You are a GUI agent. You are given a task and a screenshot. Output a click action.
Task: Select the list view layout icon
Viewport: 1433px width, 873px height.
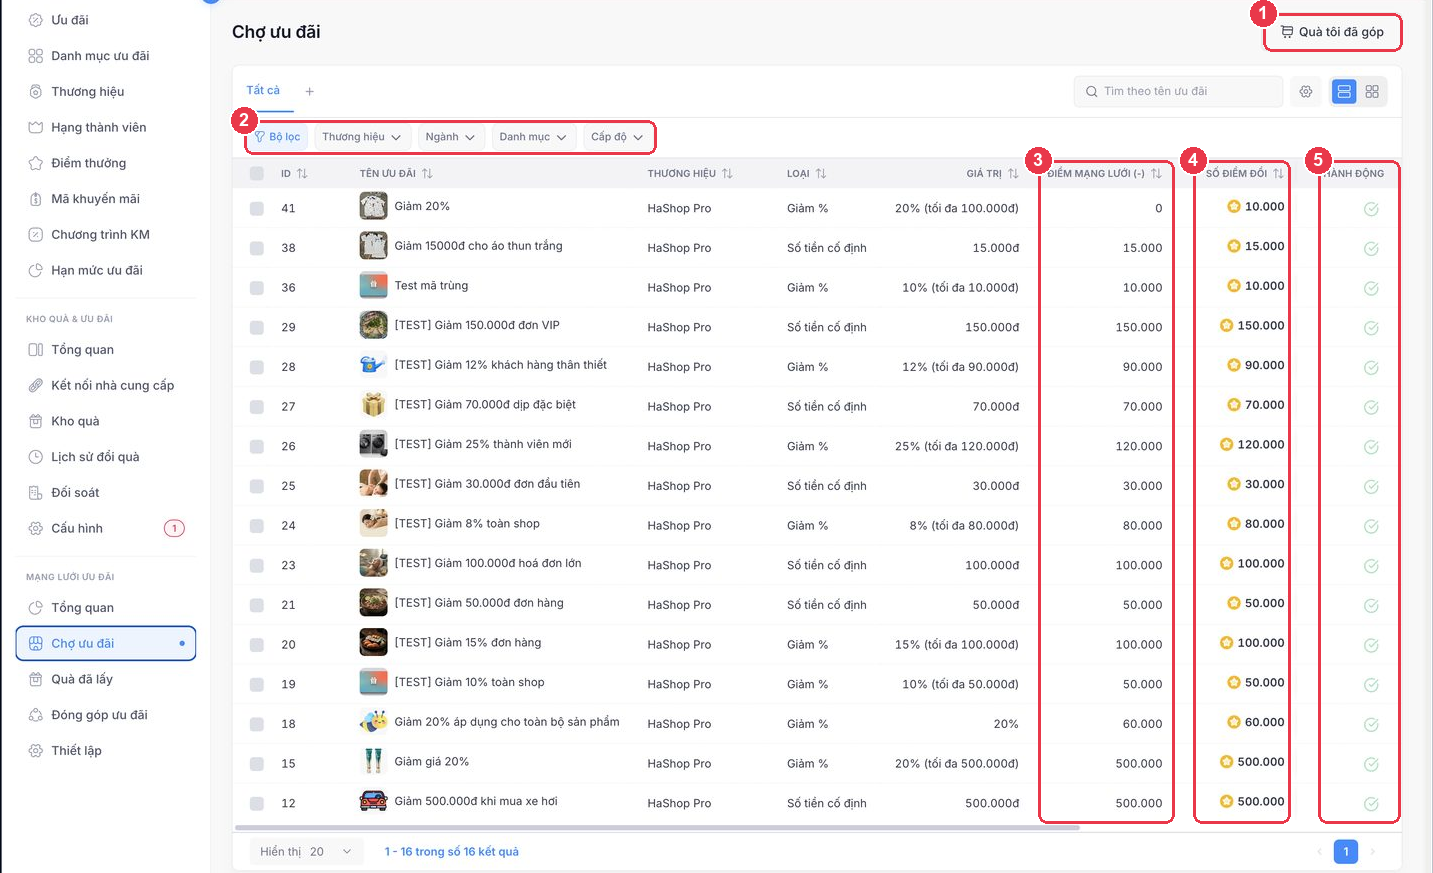1344,92
